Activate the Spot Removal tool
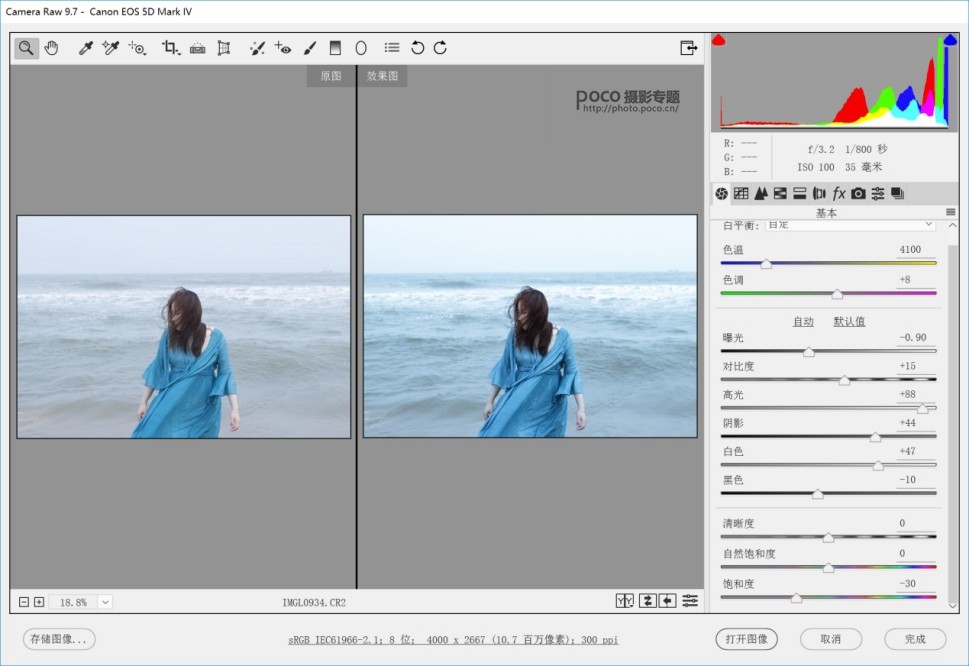 (257, 48)
